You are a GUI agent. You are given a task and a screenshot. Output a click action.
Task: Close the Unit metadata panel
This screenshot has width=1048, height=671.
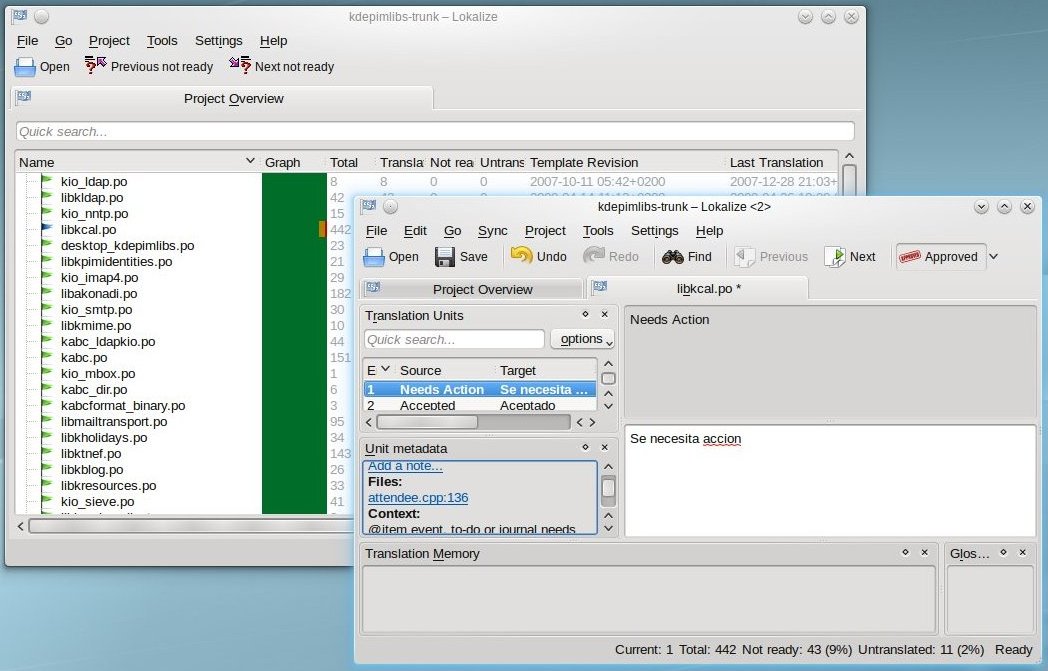coord(604,447)
